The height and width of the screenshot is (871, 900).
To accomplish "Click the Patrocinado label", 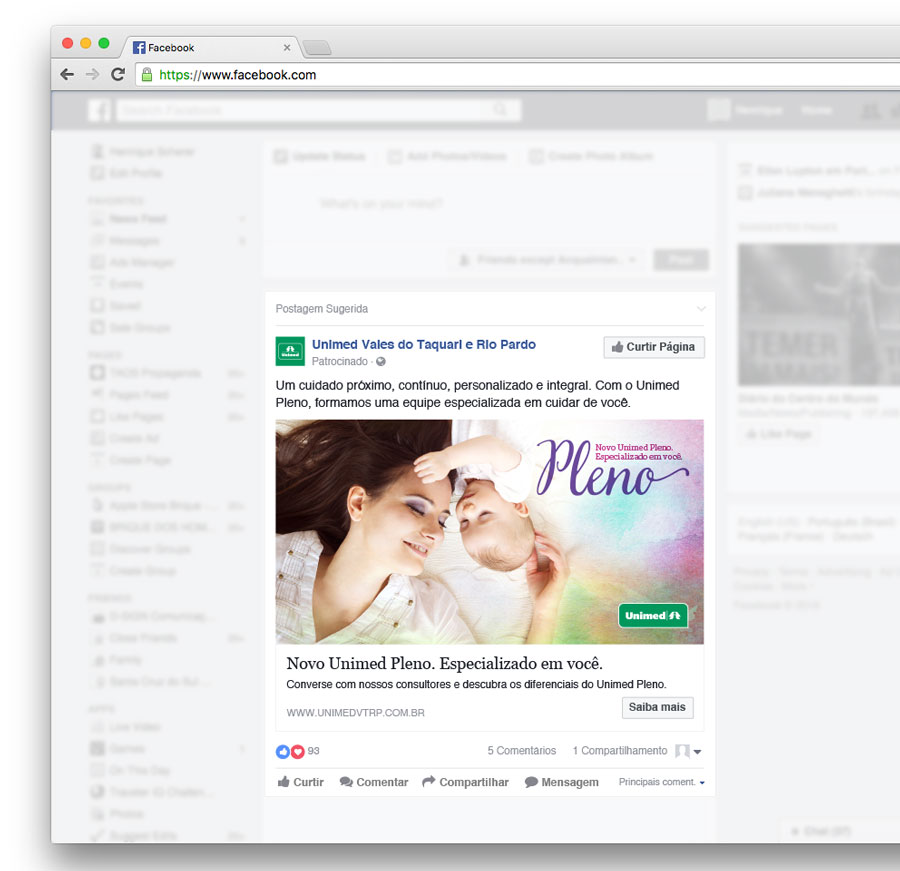I will (x=340, y=361).
